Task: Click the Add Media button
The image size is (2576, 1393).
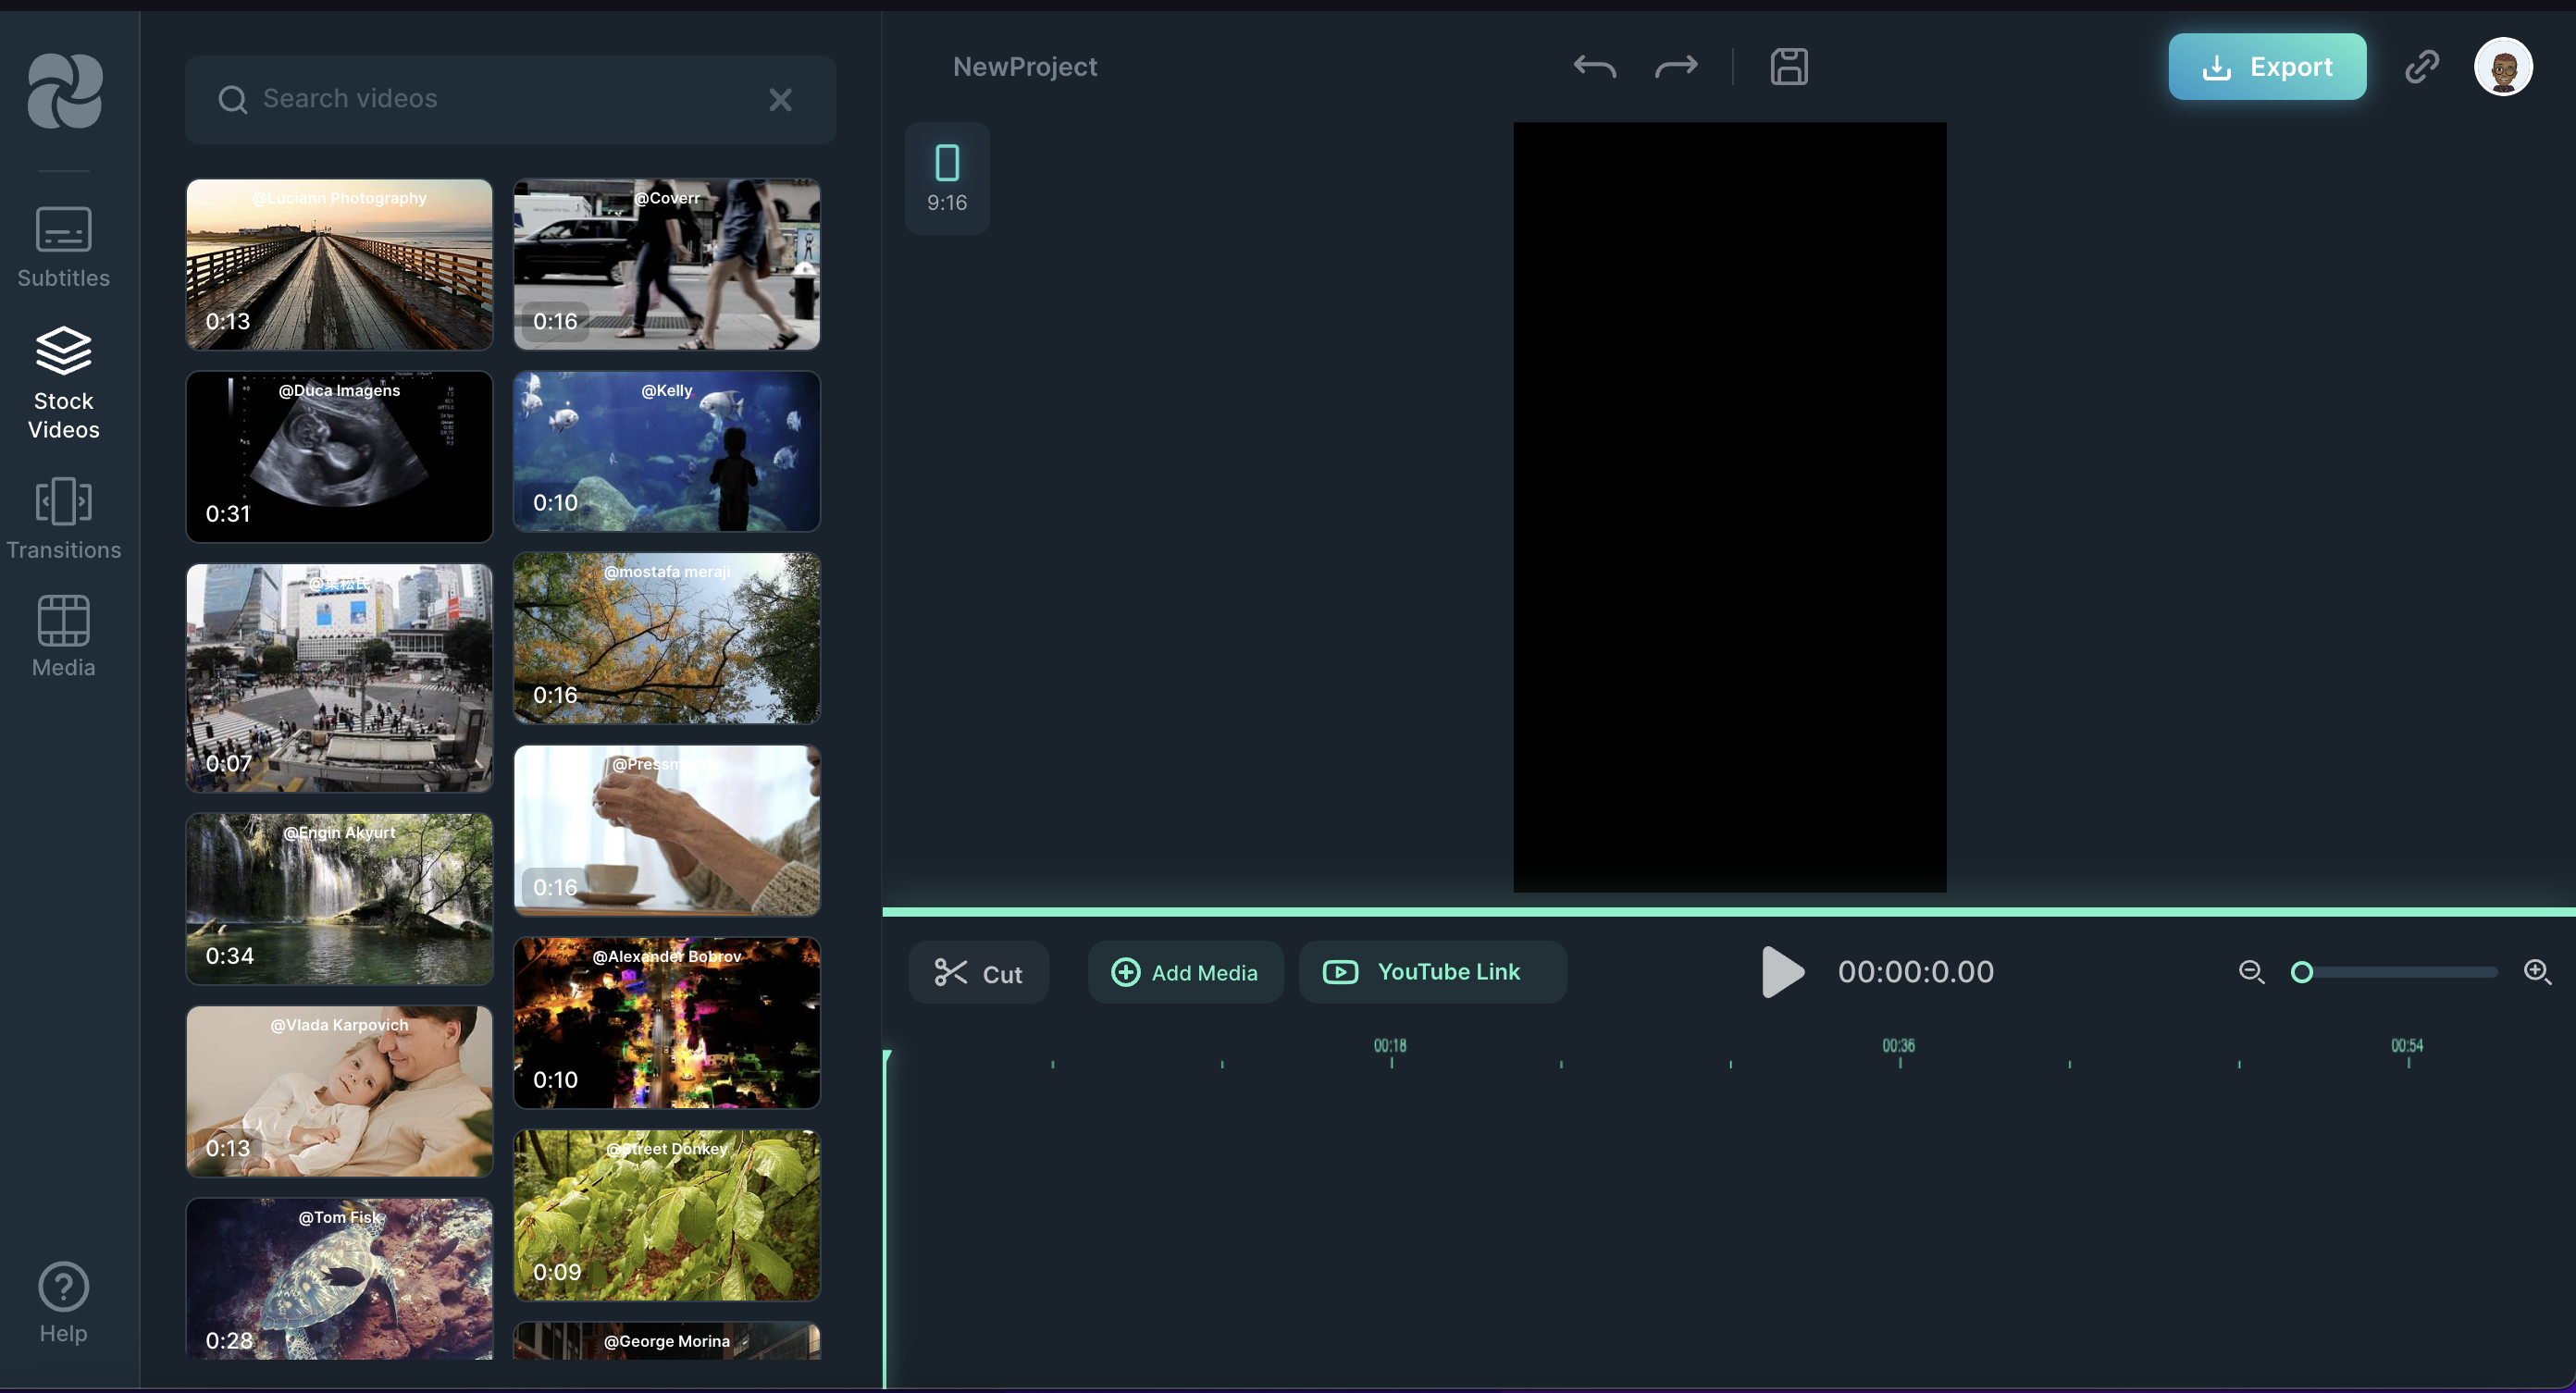Action: point(1185,972)
